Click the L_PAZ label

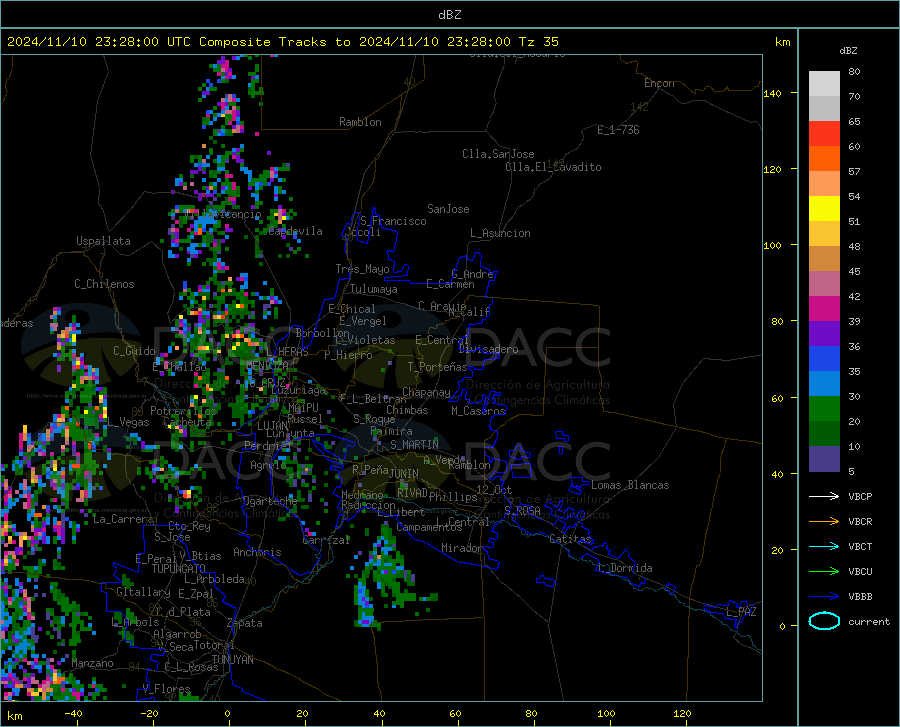[741, 612]
